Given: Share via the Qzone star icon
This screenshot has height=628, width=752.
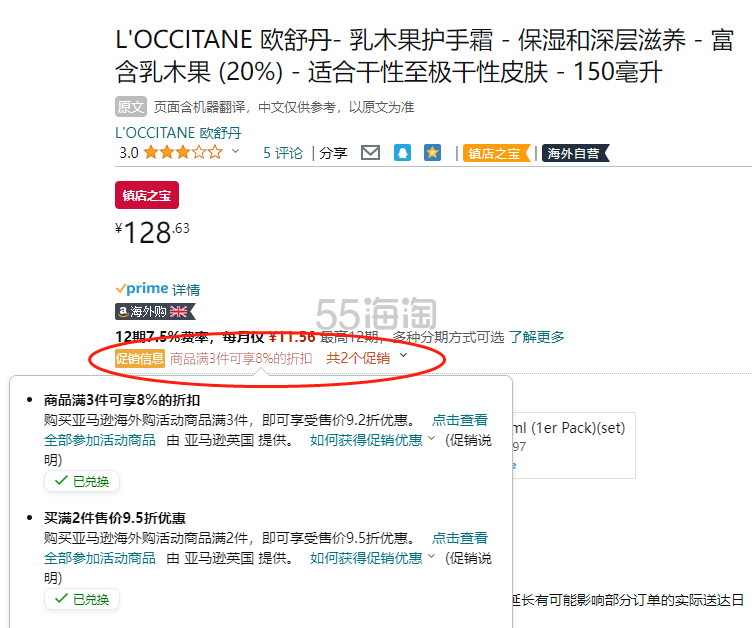Looking at the screenshot, I should [432, 153].
